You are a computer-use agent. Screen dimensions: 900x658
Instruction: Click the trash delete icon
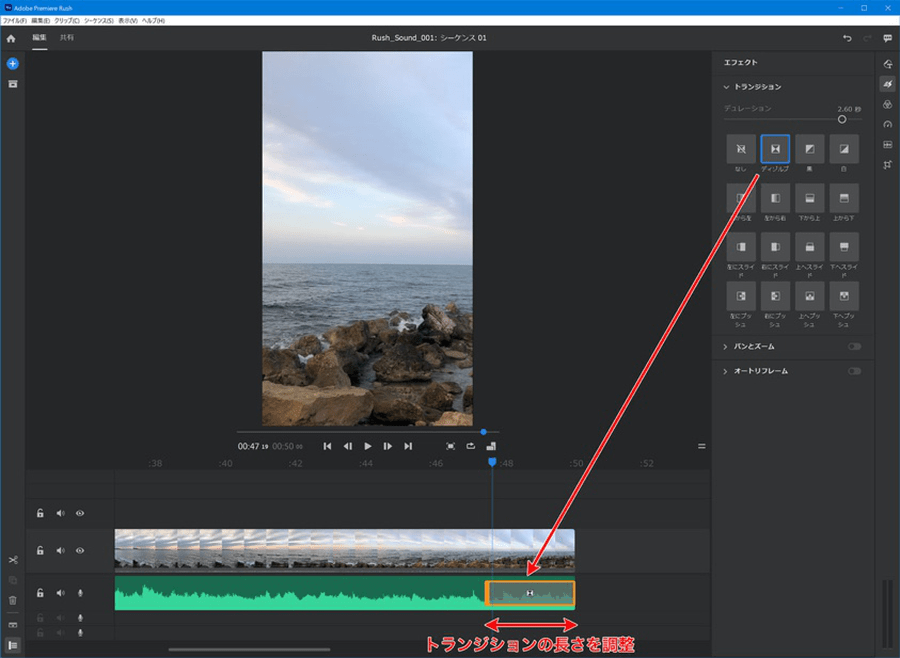click(13, 600)
